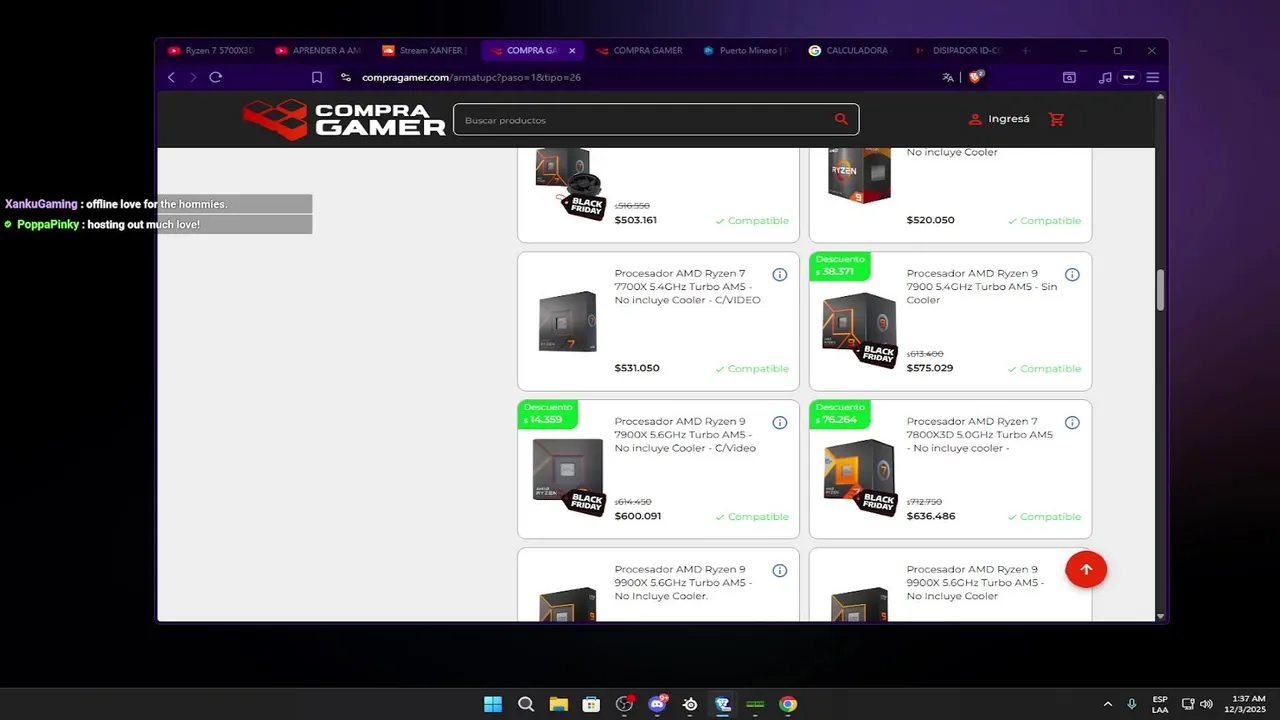Open the browser sidebar panel icon
The image size is (1280, 720).
1069,77
